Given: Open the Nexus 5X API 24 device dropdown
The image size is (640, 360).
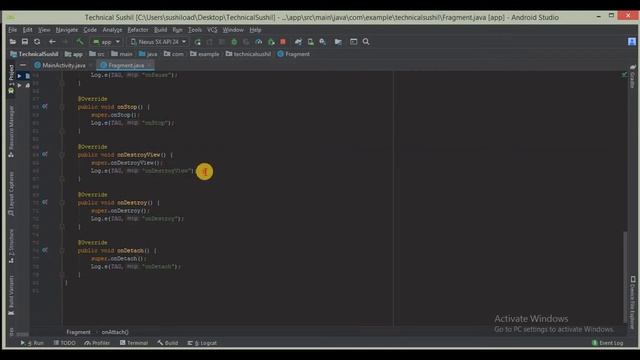Looking at the screenshot, I should point(158,42).
